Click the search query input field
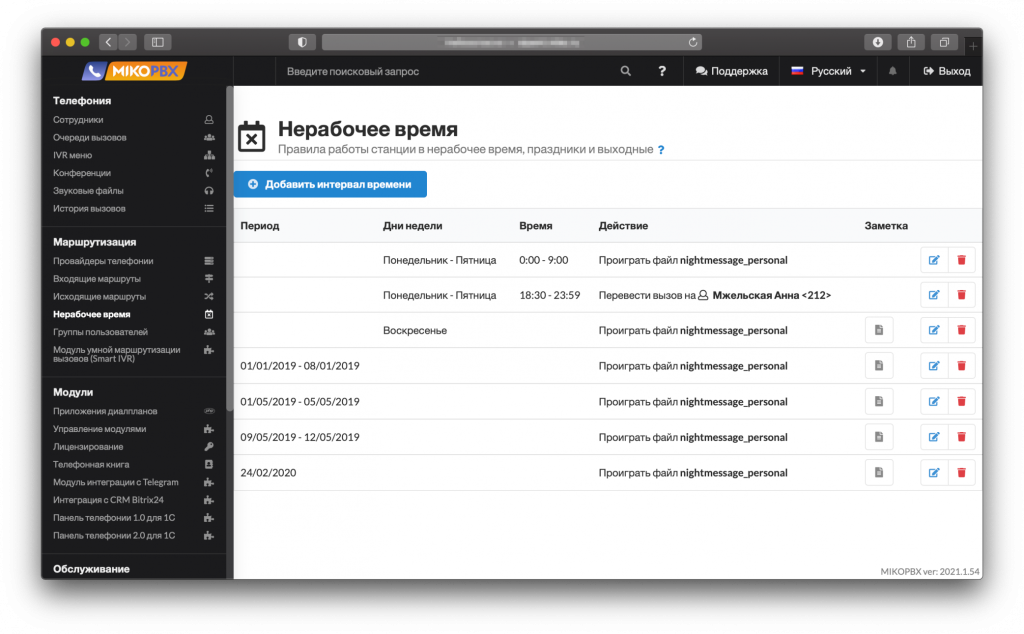The height and width of the screenshot is (634, 1024). [x=440, y=71]
